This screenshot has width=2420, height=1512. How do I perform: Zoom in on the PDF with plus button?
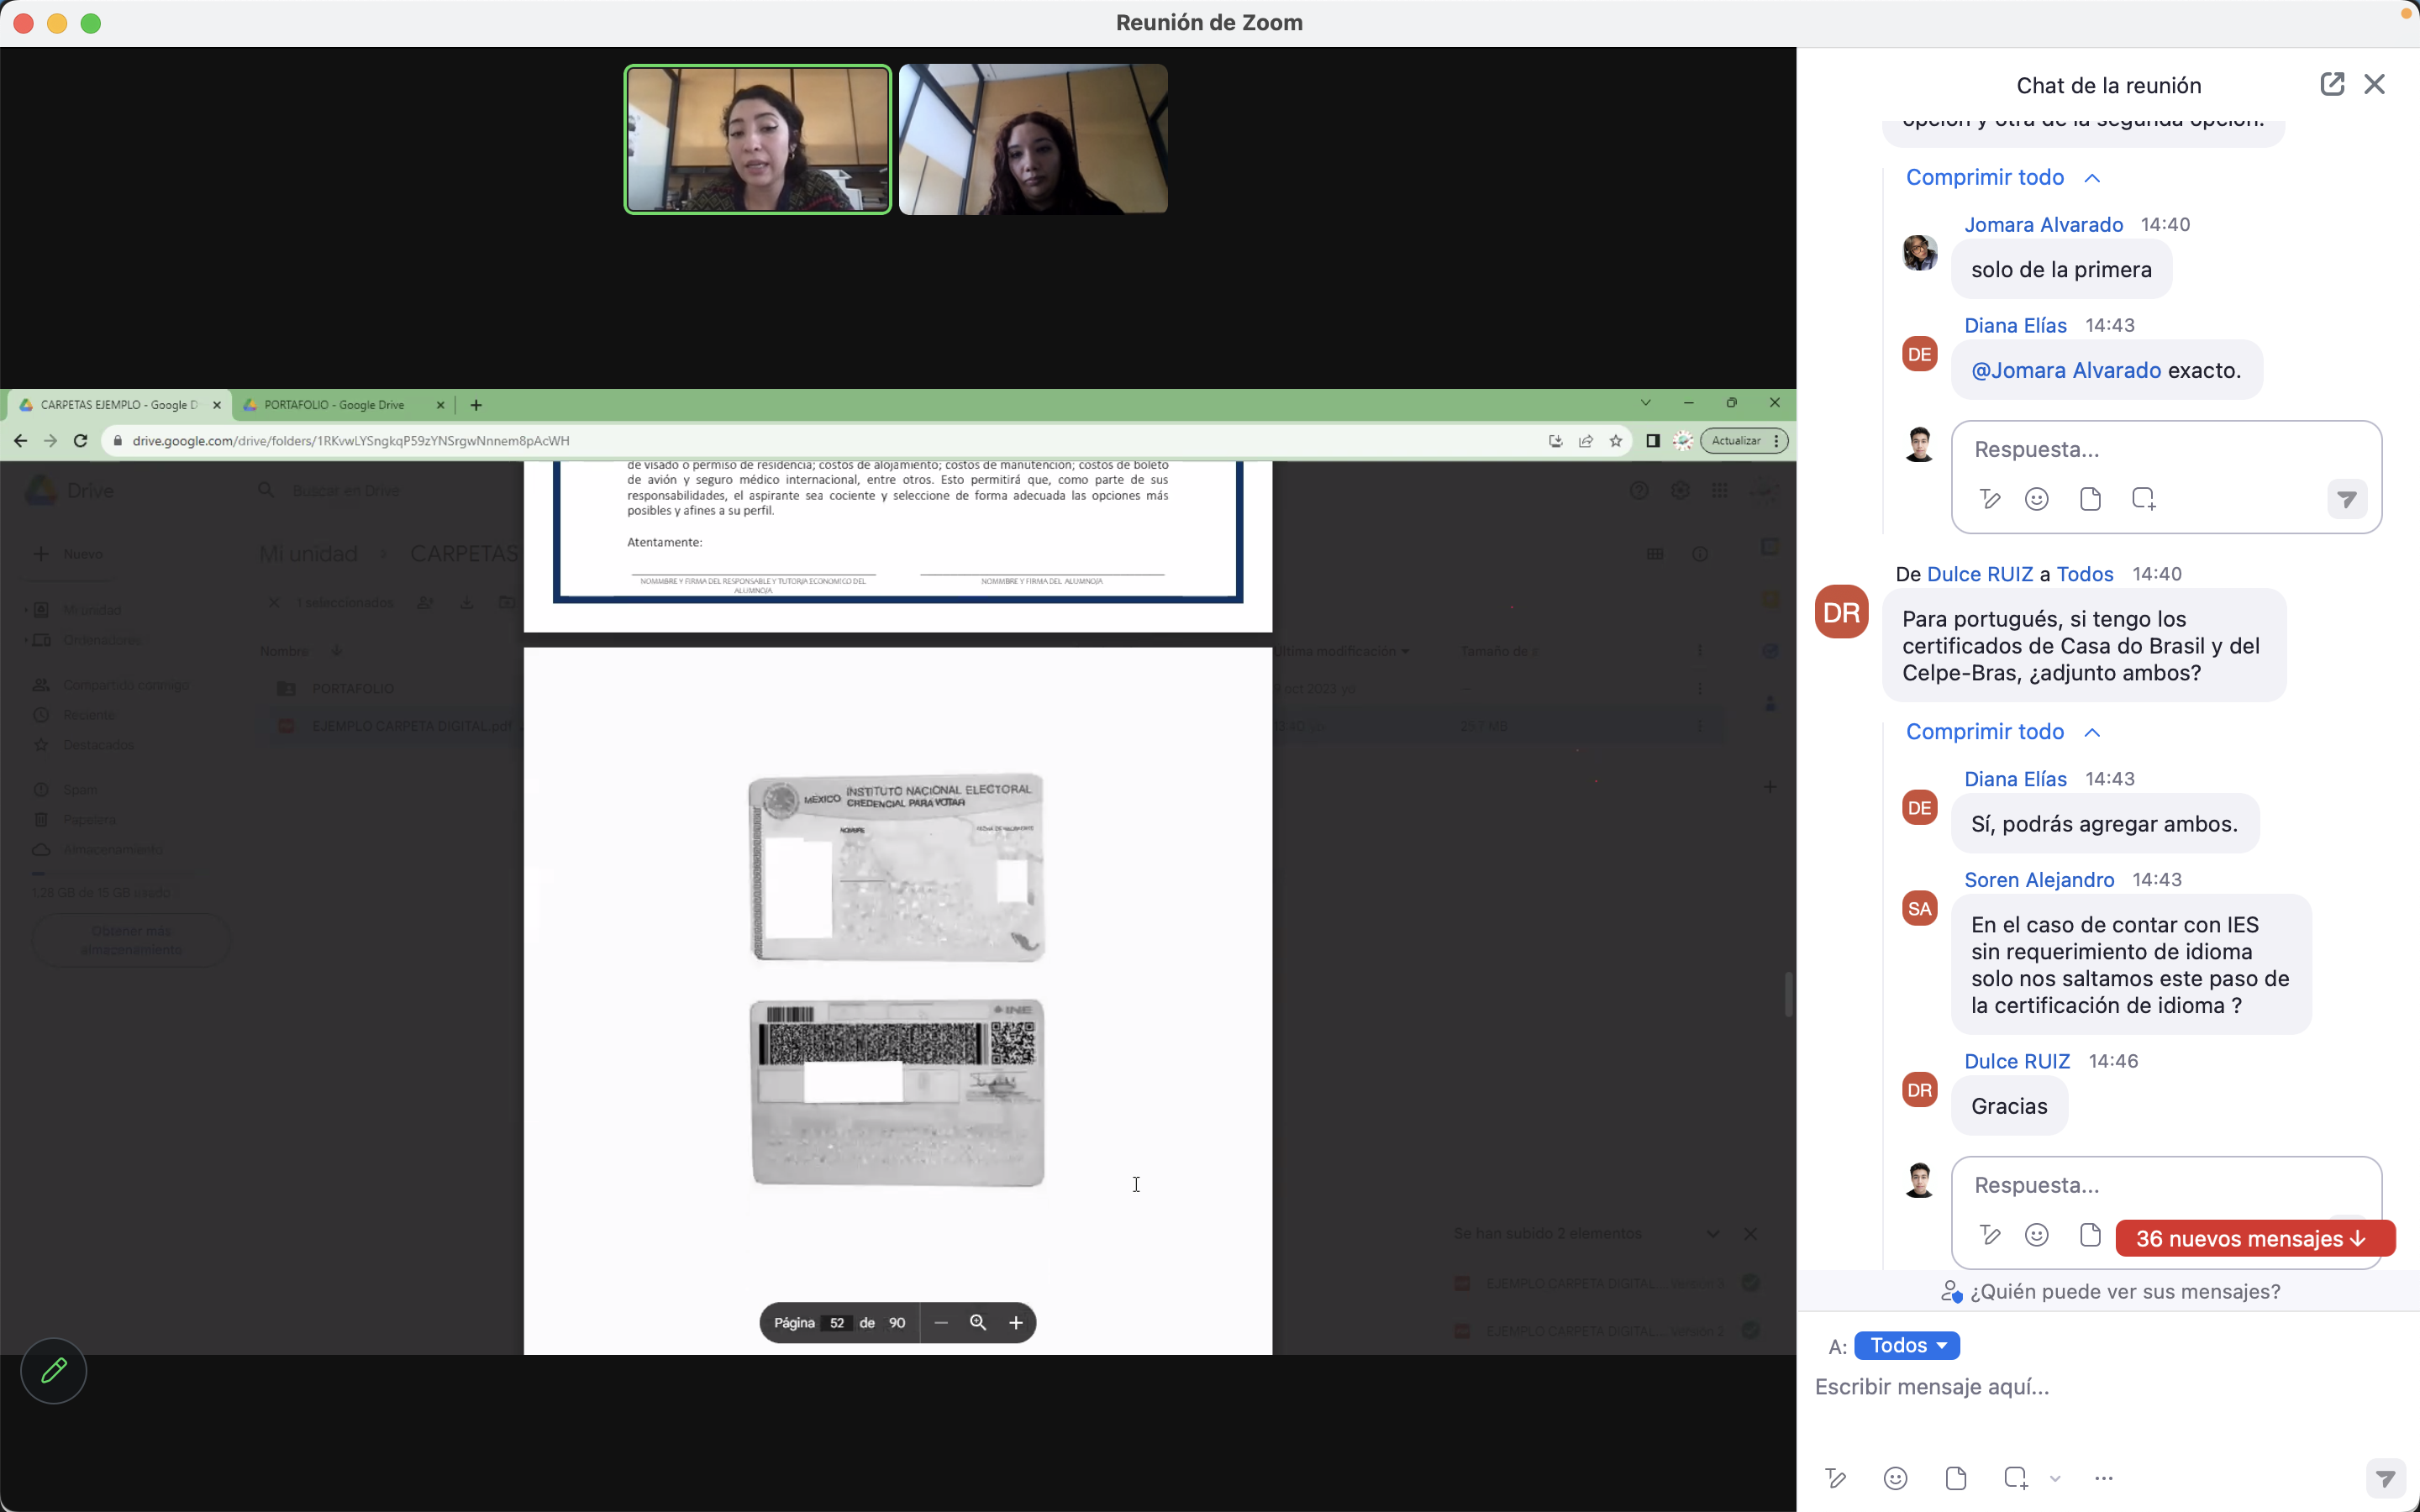pyautogui.click(x=1015, y=1323)
